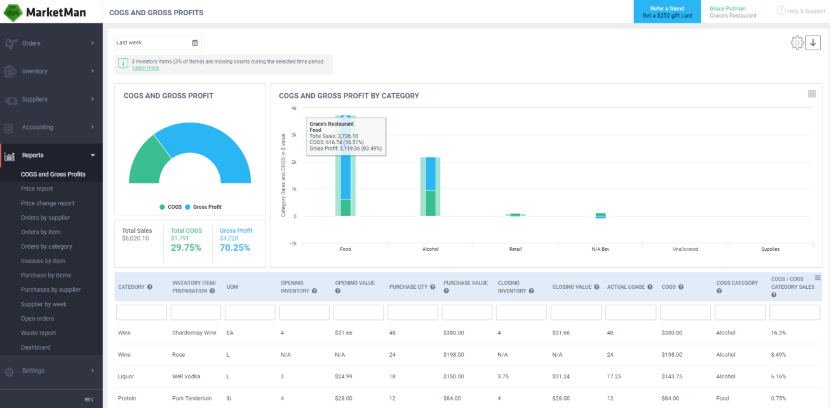The height and width of the screenshot is (408, 830).
Task: Toggle Gross Profit series in chart legend
Action: pyautogui.click(x=203, y=207)
